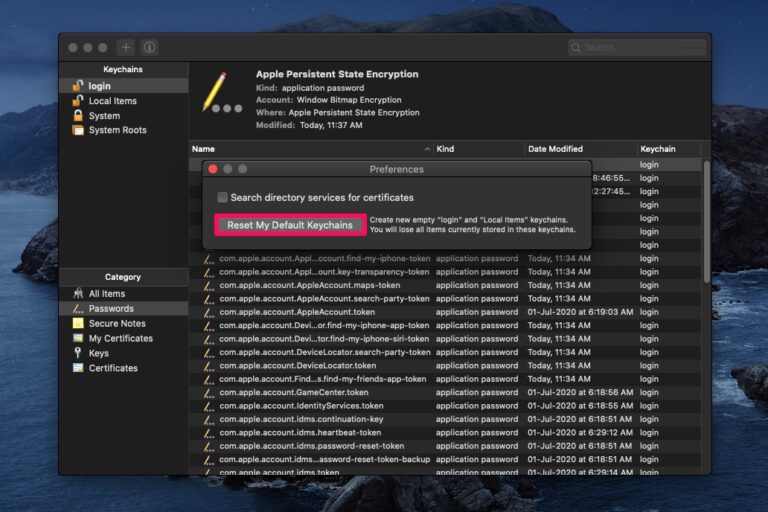
Task: Select find-my-iphone-siri-token row
Action: tap(445, 339)
